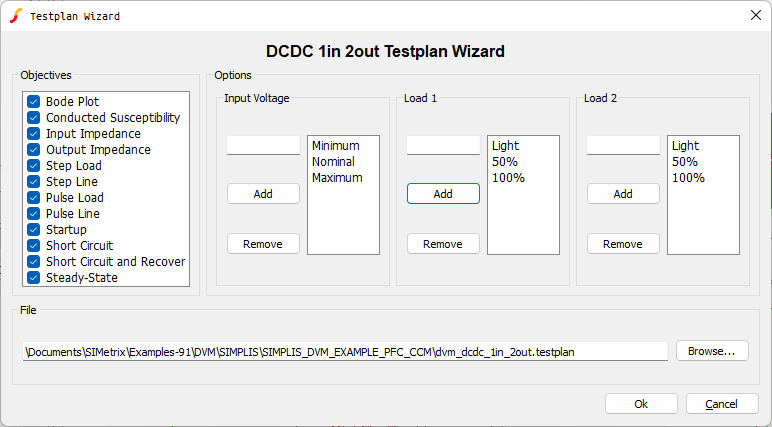Viewport: 772px width, 427px height.
Task: Disable Short Circuit and Recover test
Action: 33,262
